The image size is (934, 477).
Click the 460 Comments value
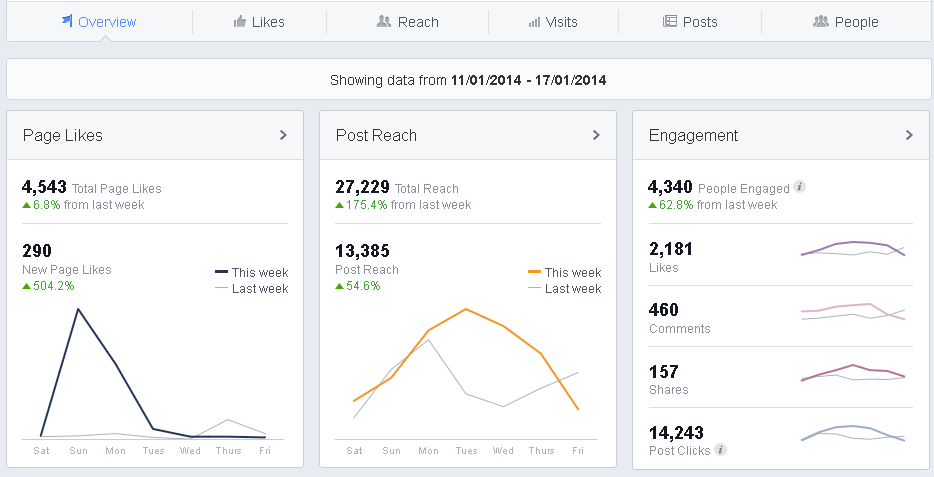(664, 310)
